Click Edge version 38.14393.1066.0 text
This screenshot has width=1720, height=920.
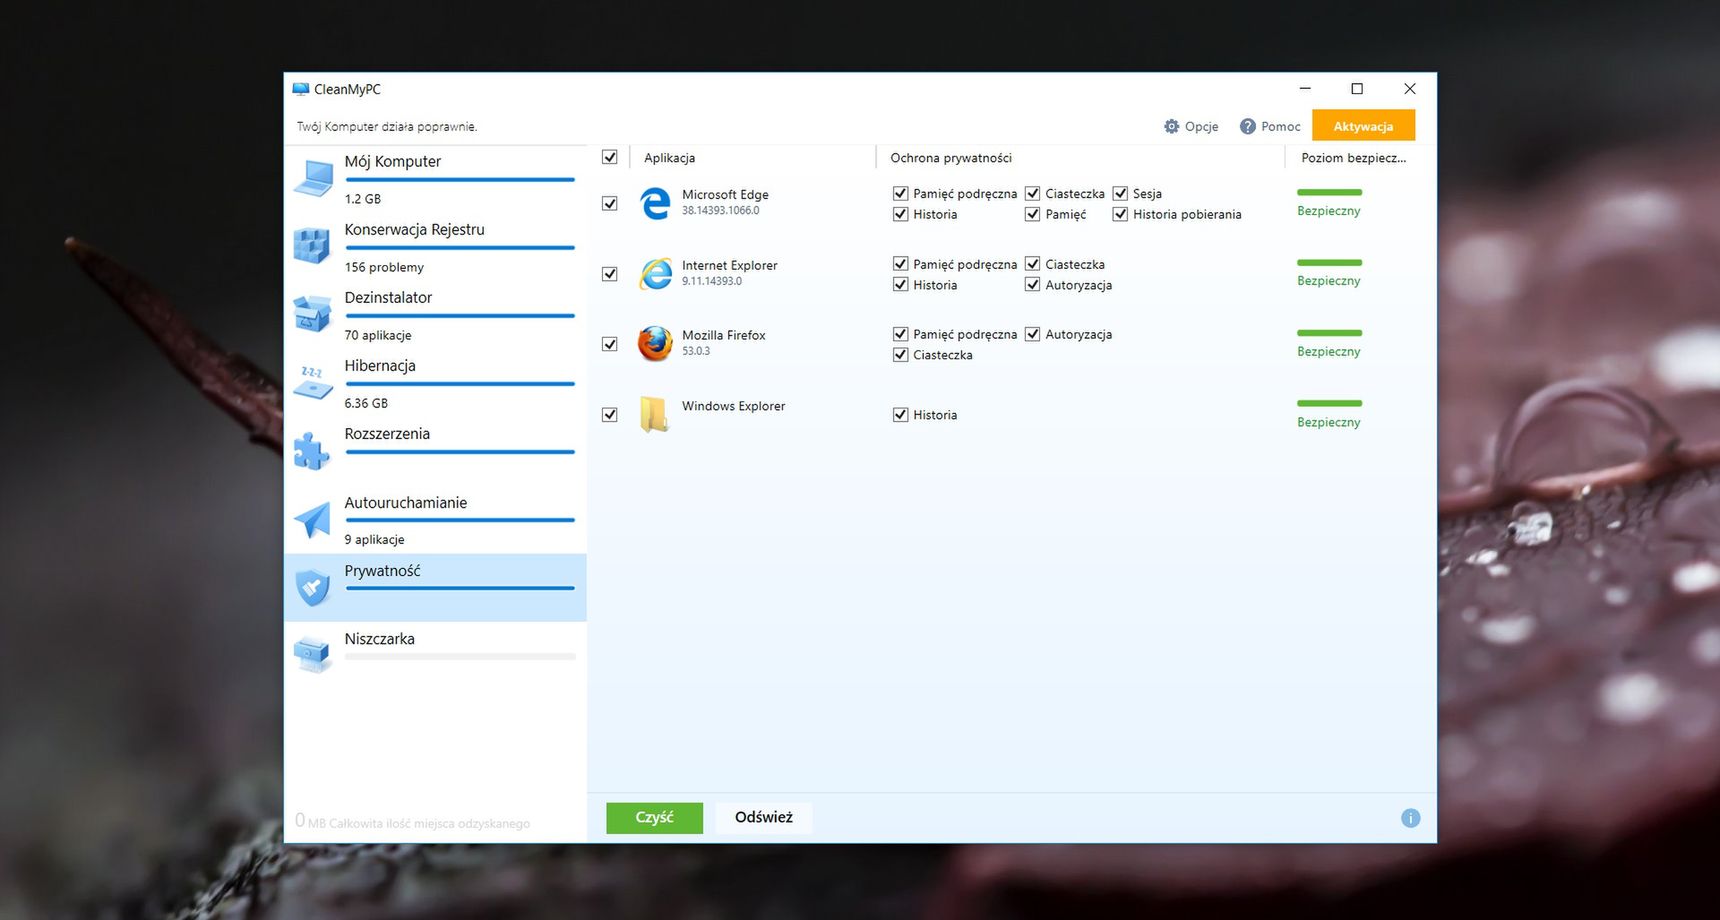coord(720,211)
